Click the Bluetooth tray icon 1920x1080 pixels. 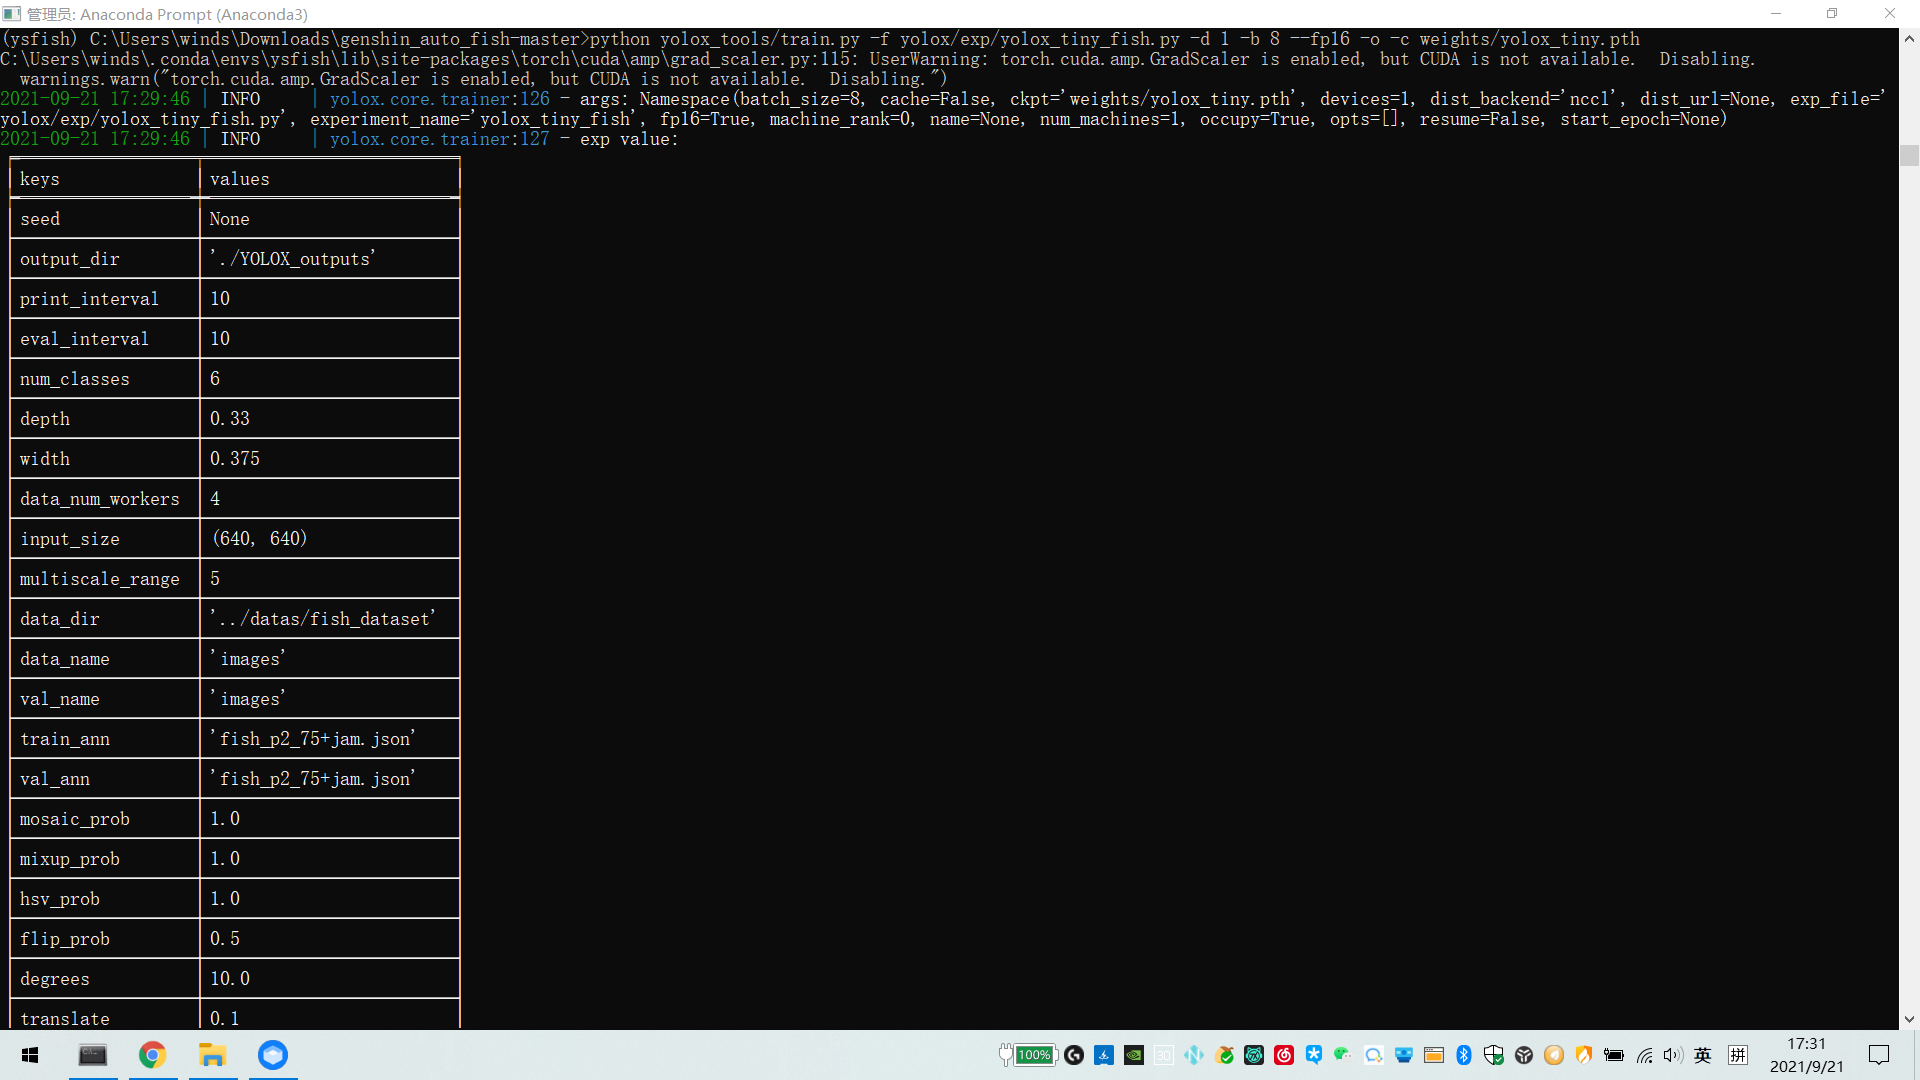(1464, 1055)
